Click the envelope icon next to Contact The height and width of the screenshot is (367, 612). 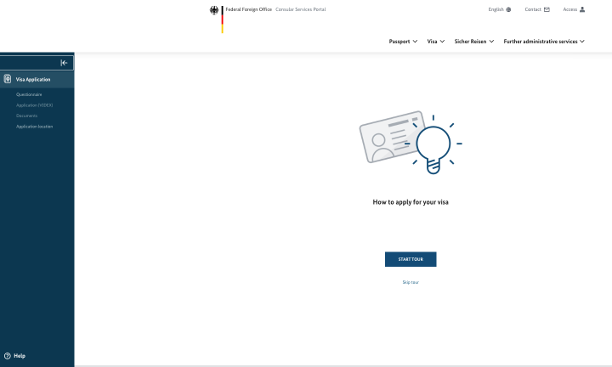547,9
